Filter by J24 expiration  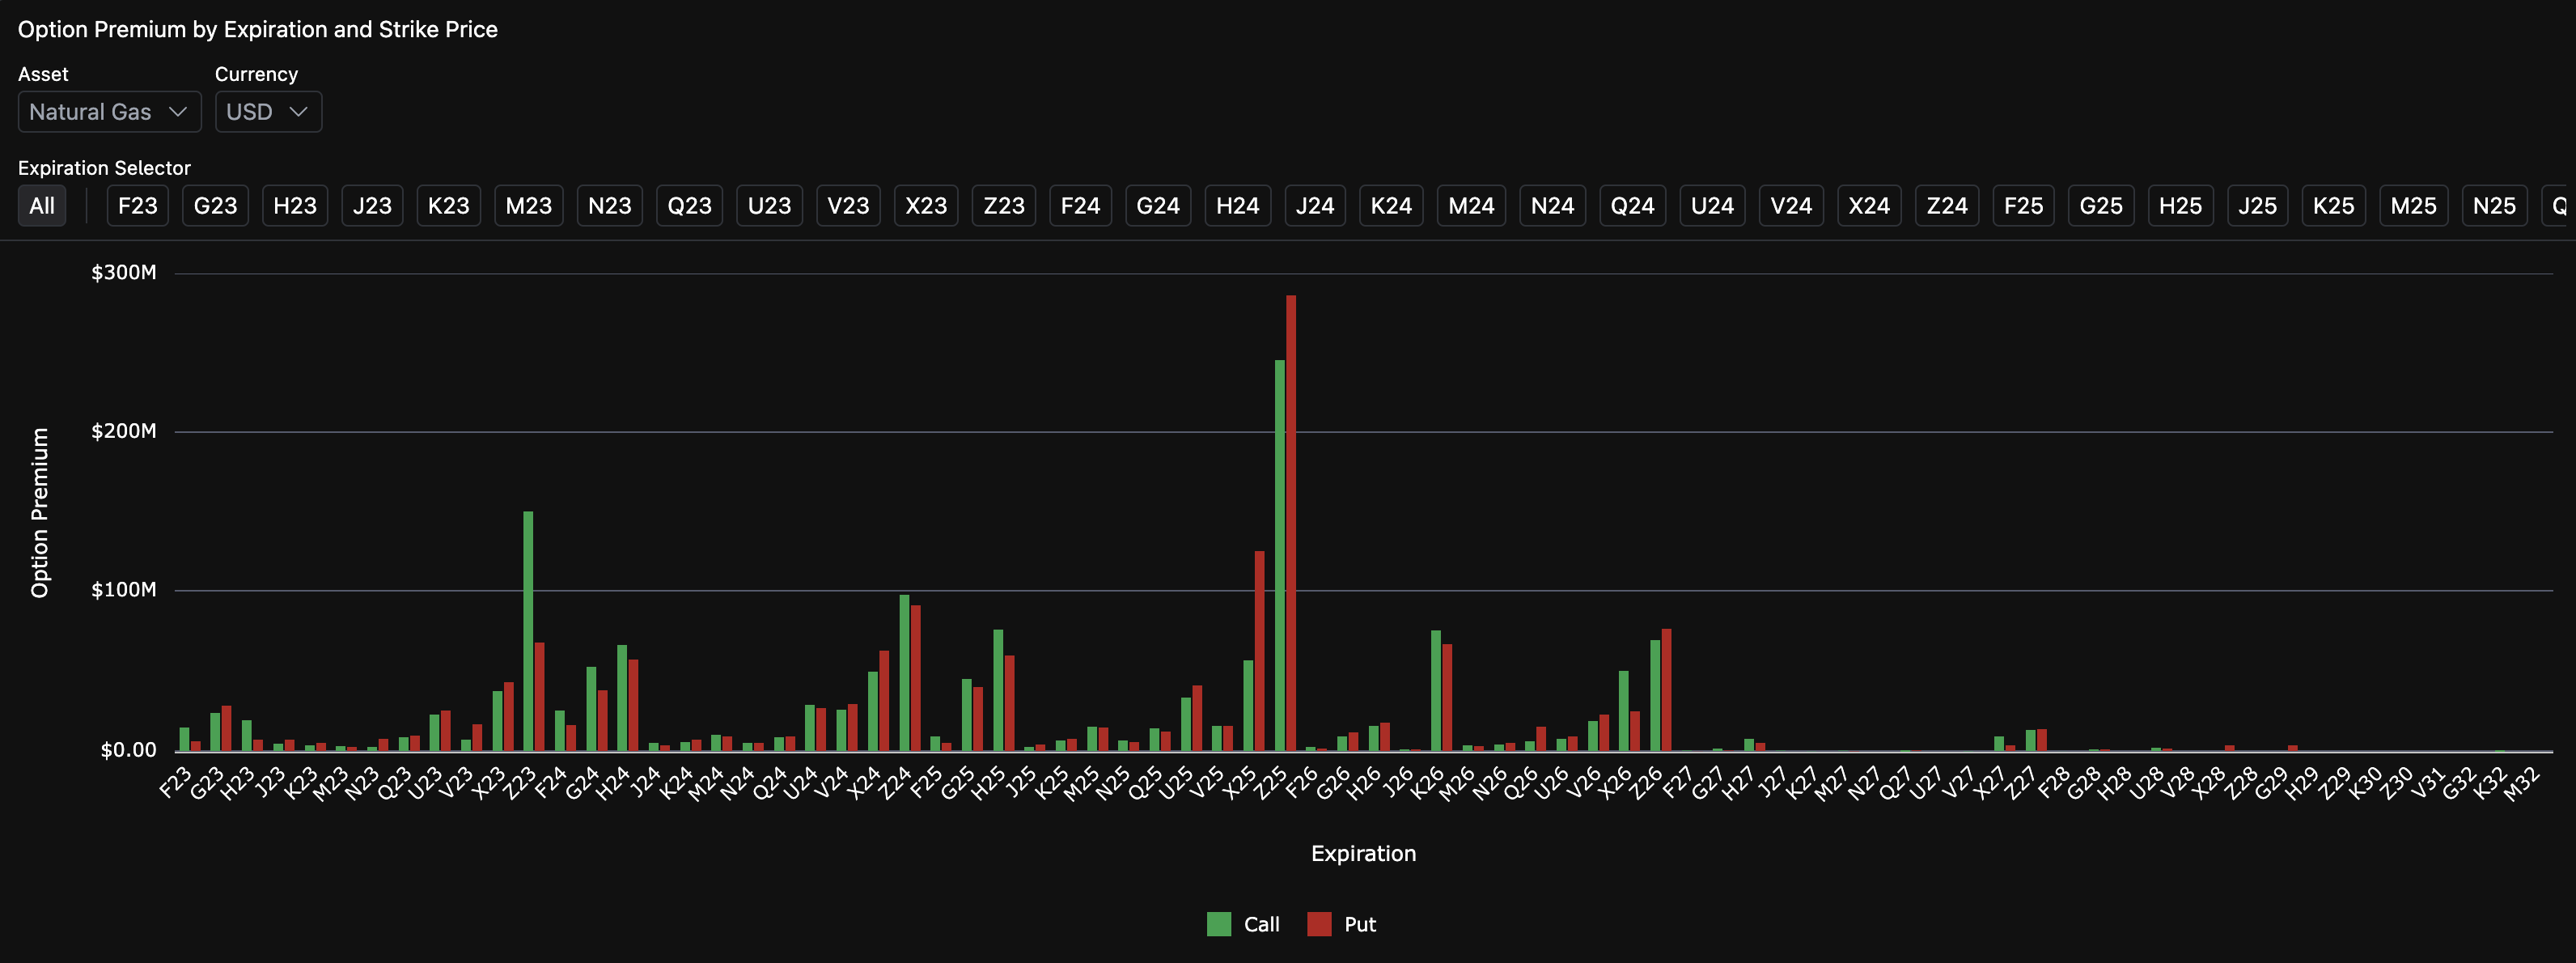click(1315, 206)
